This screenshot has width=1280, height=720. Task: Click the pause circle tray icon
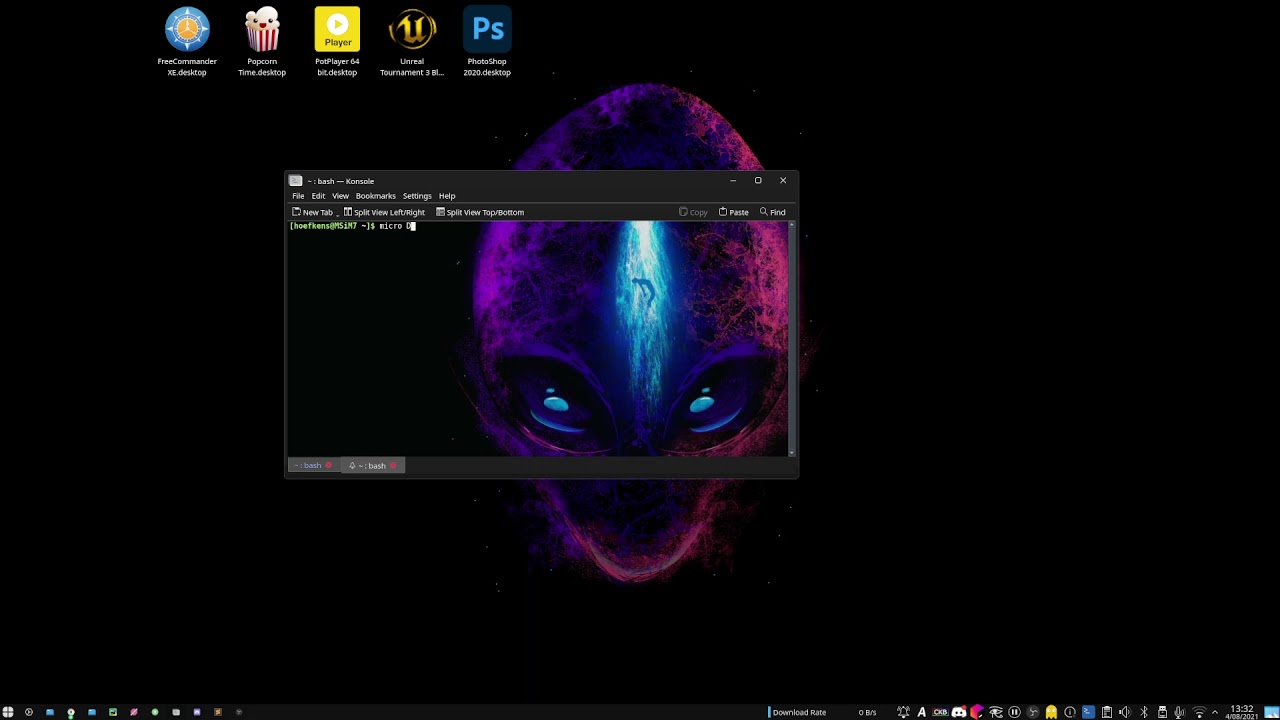pos(1014,712)
